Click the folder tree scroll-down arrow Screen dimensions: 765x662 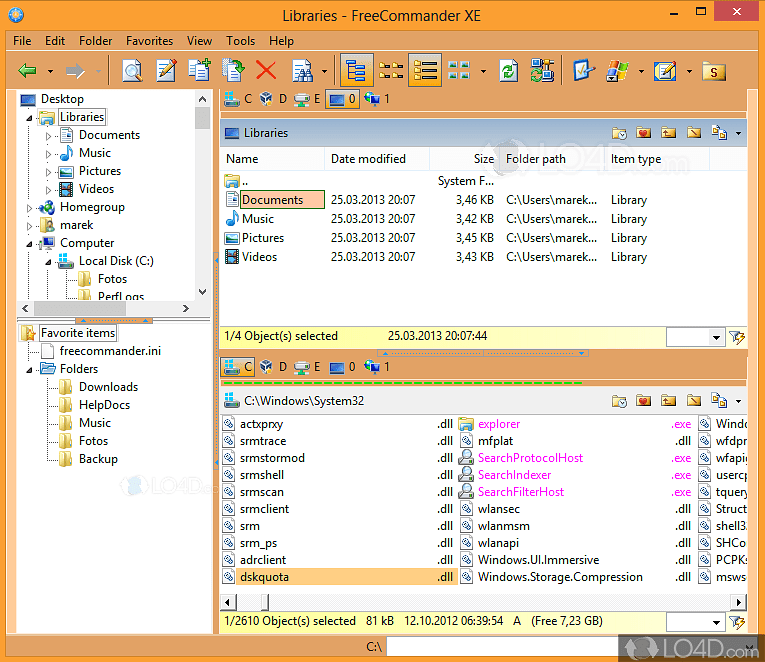(202, 292)
